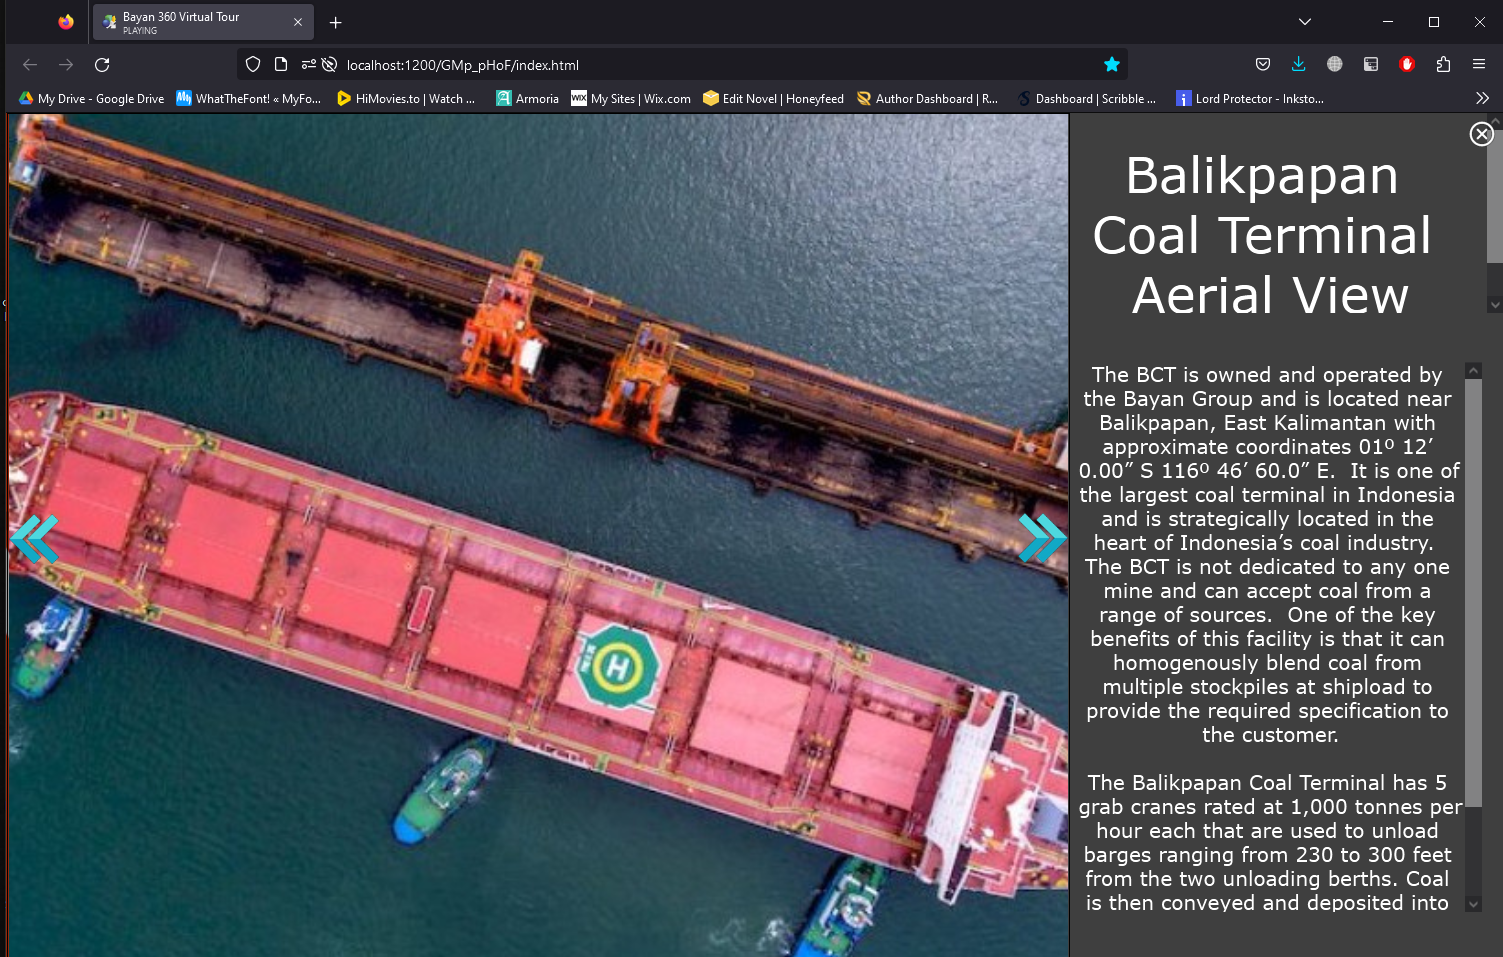The image size is (1503, 957).
Task: Open Lord Protector - Inkstone bookmark
Action: point(1250,98)
